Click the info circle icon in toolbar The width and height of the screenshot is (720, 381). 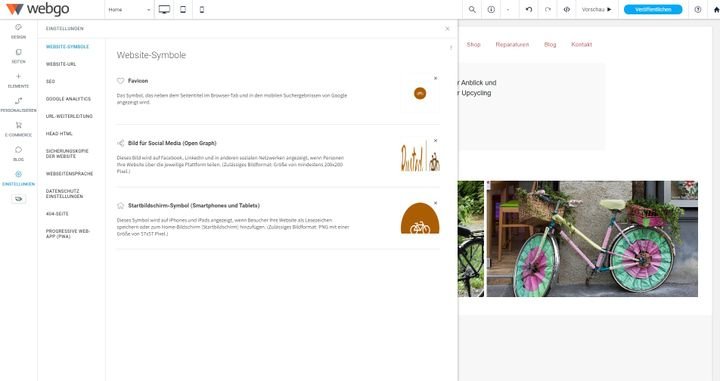[x=491, y=10]
